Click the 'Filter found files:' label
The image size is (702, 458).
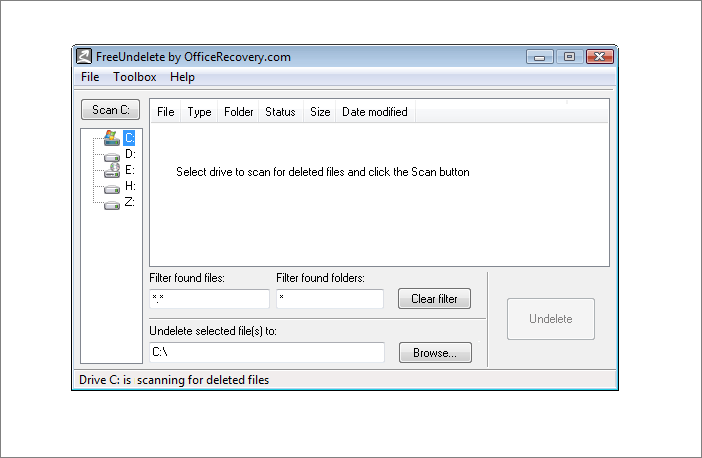[187, 278]
